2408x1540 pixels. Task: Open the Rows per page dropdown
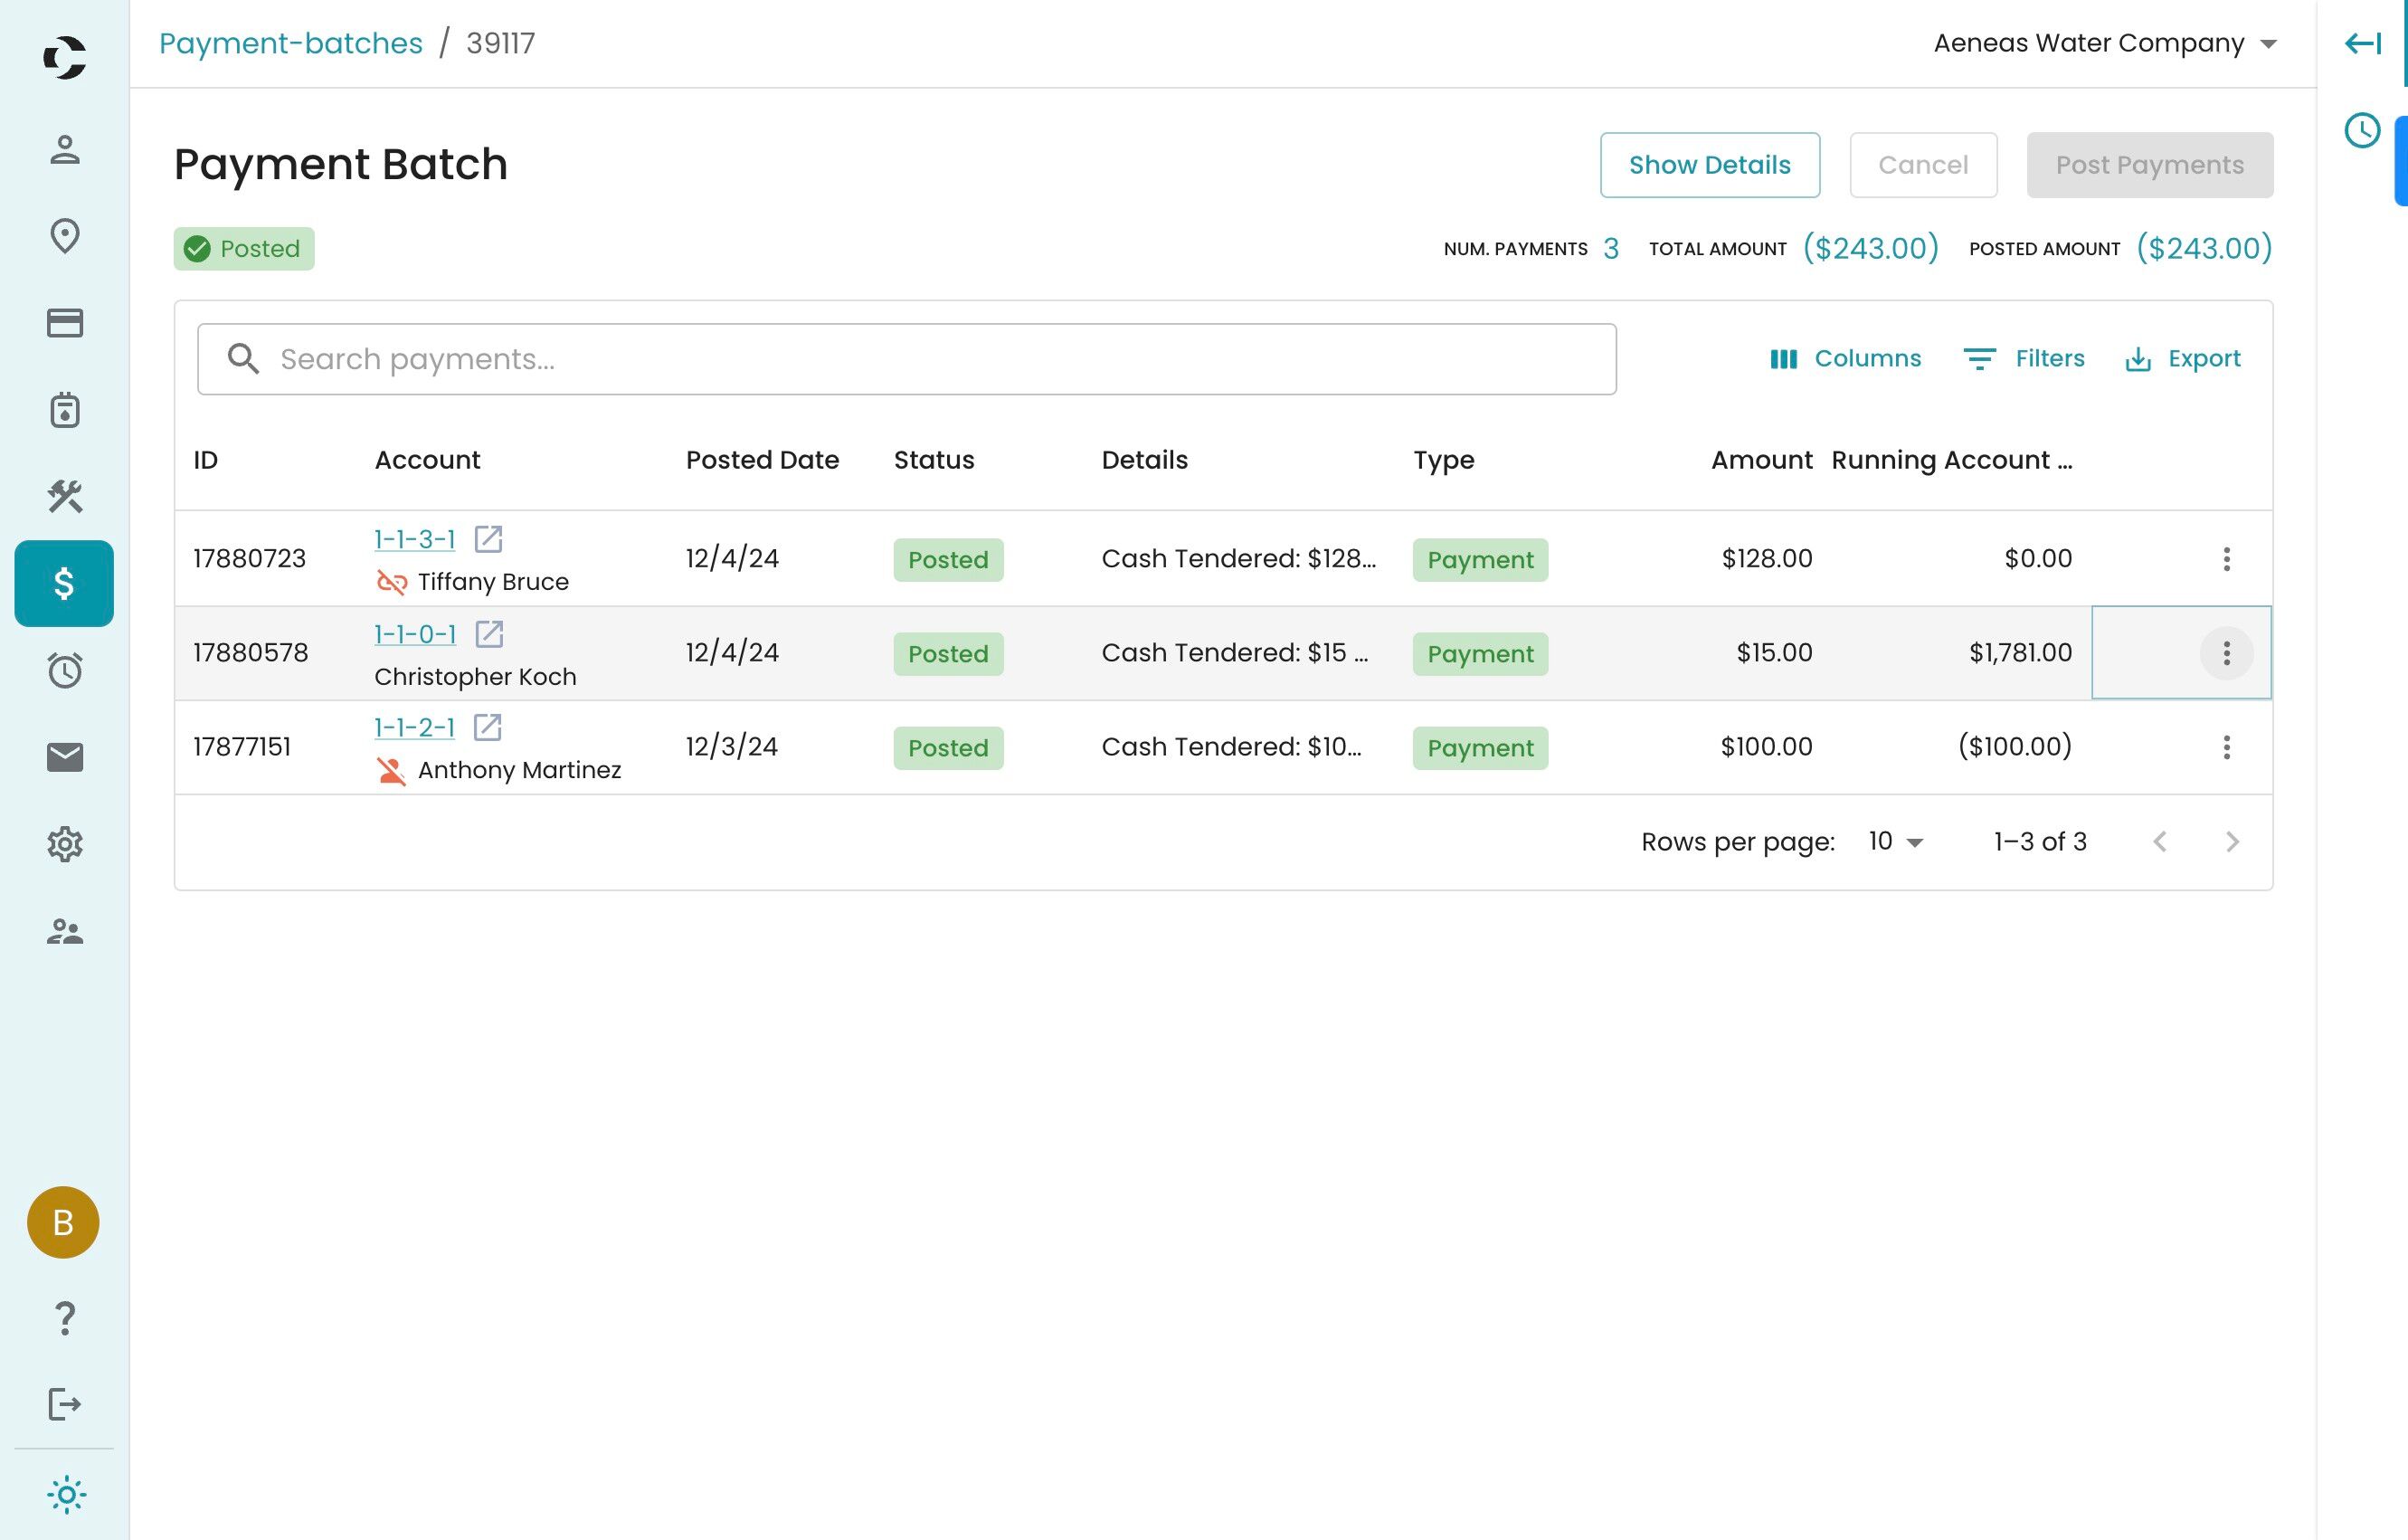[x=1895, y=842]
